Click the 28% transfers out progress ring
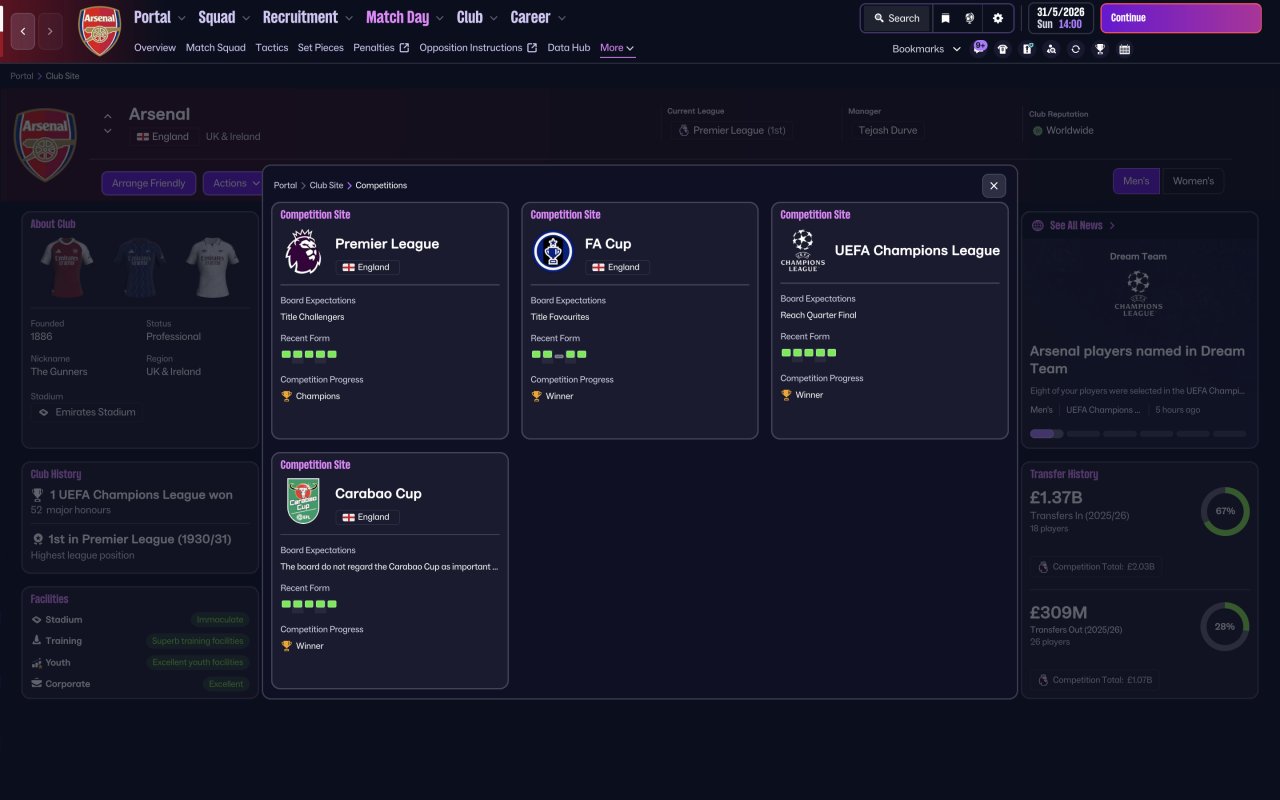This screenshot has height=800, width=1280. [1225, 626]
